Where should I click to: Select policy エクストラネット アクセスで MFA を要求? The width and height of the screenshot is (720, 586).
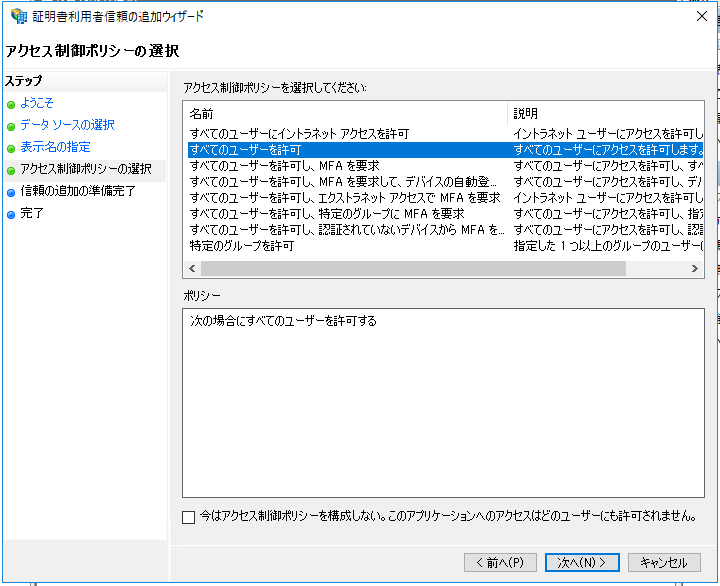345,197
